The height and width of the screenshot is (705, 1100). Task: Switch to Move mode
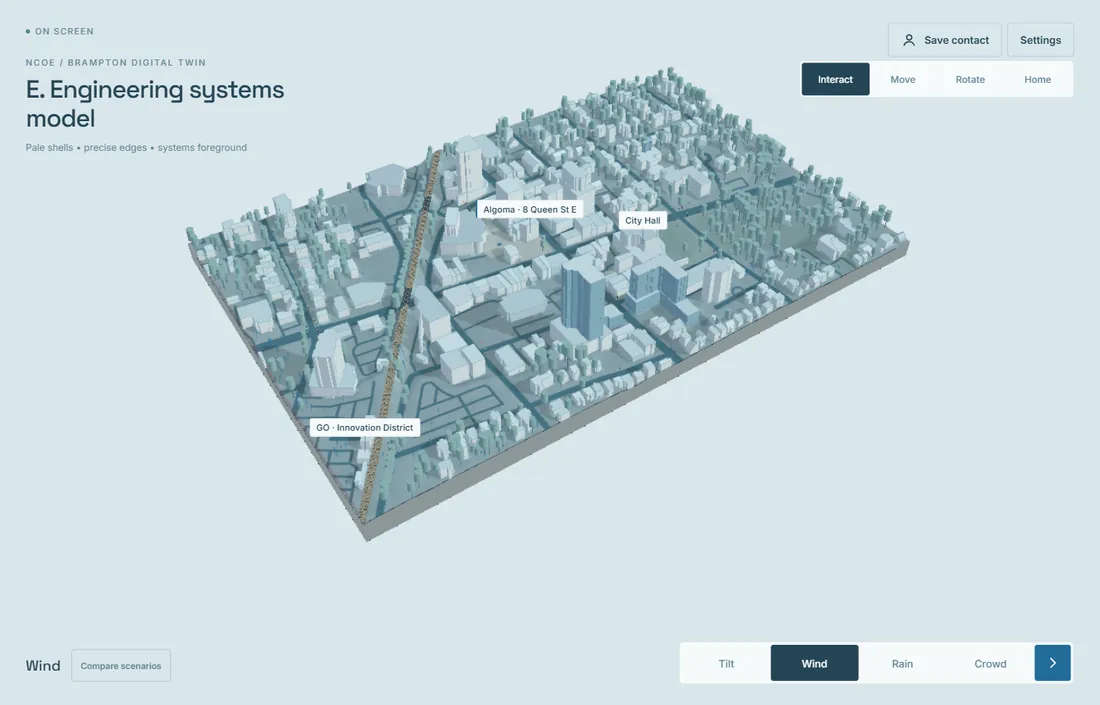click(x=903, y=79)
